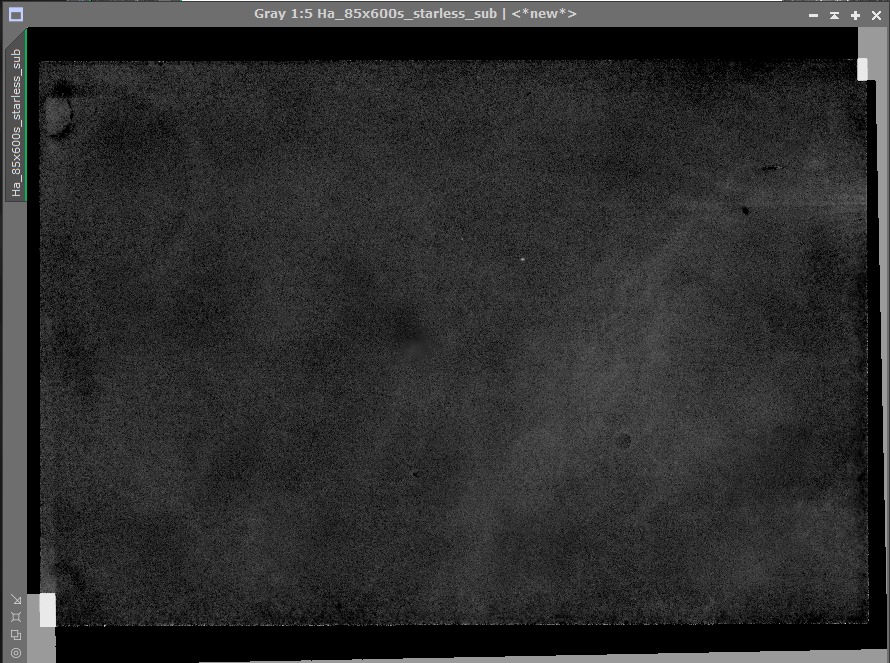Click the elongated dark blemish near right edge
The height and width of the screenshot is (663, 890).
pos(770,168)
